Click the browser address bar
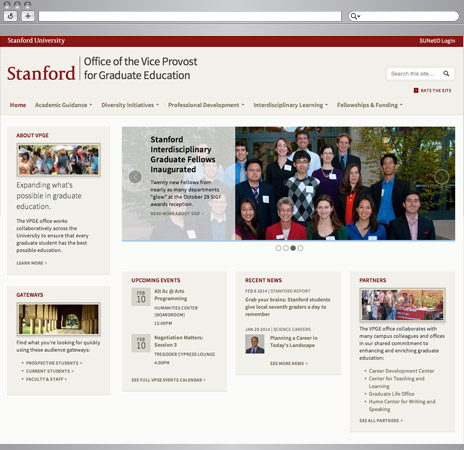This screenshot has height=450, width=464. (x=190, y=16)
